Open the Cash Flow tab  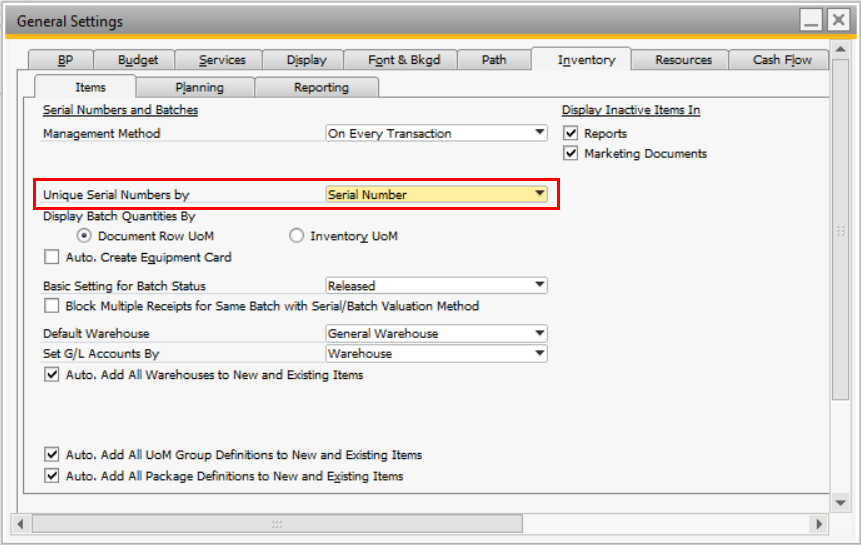click(782, 60)
